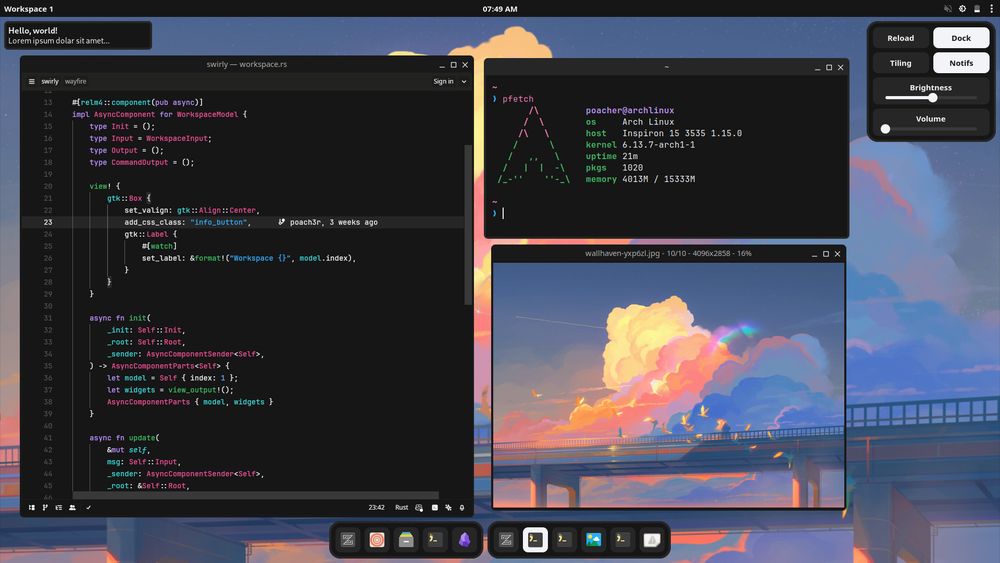Click the "#[relm4::component(pub async)]" attribute line
Image resolution: width=1000 pixels, height=563 pixels.
point(138,103)
